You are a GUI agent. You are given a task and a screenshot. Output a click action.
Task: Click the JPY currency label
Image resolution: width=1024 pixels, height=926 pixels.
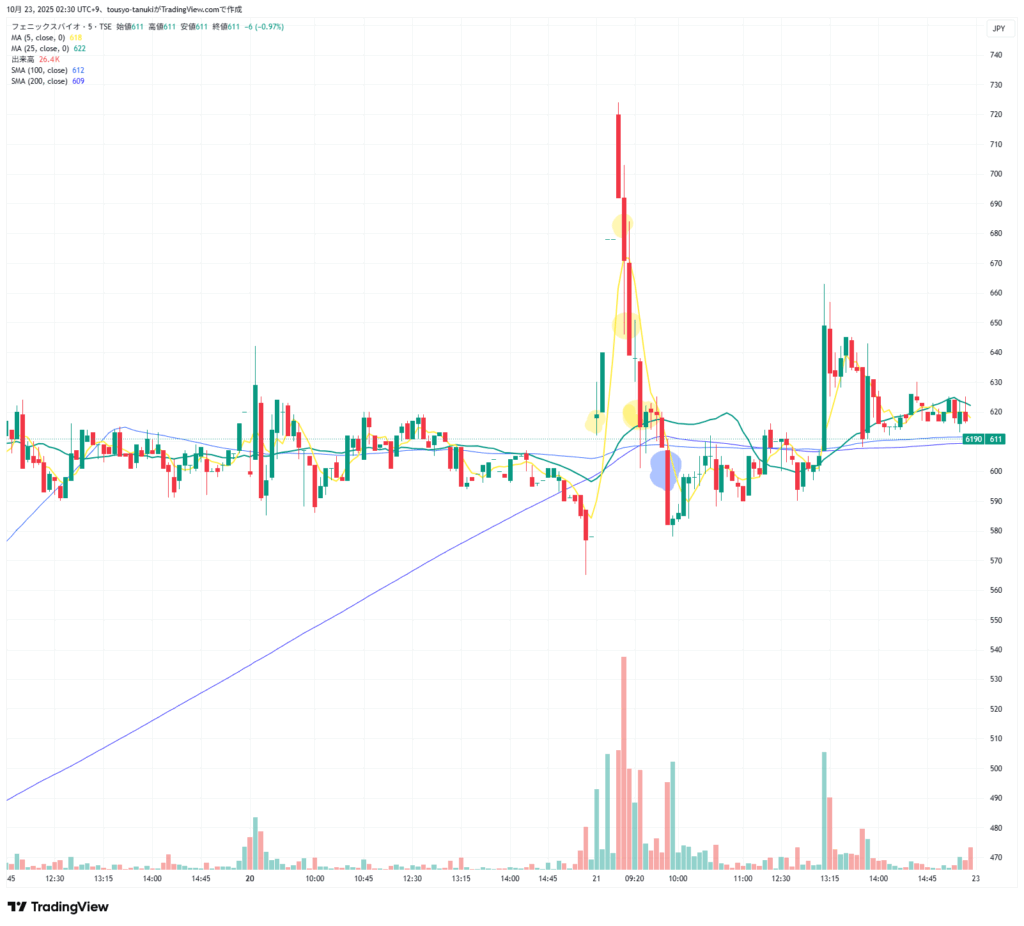click(997, 29)
